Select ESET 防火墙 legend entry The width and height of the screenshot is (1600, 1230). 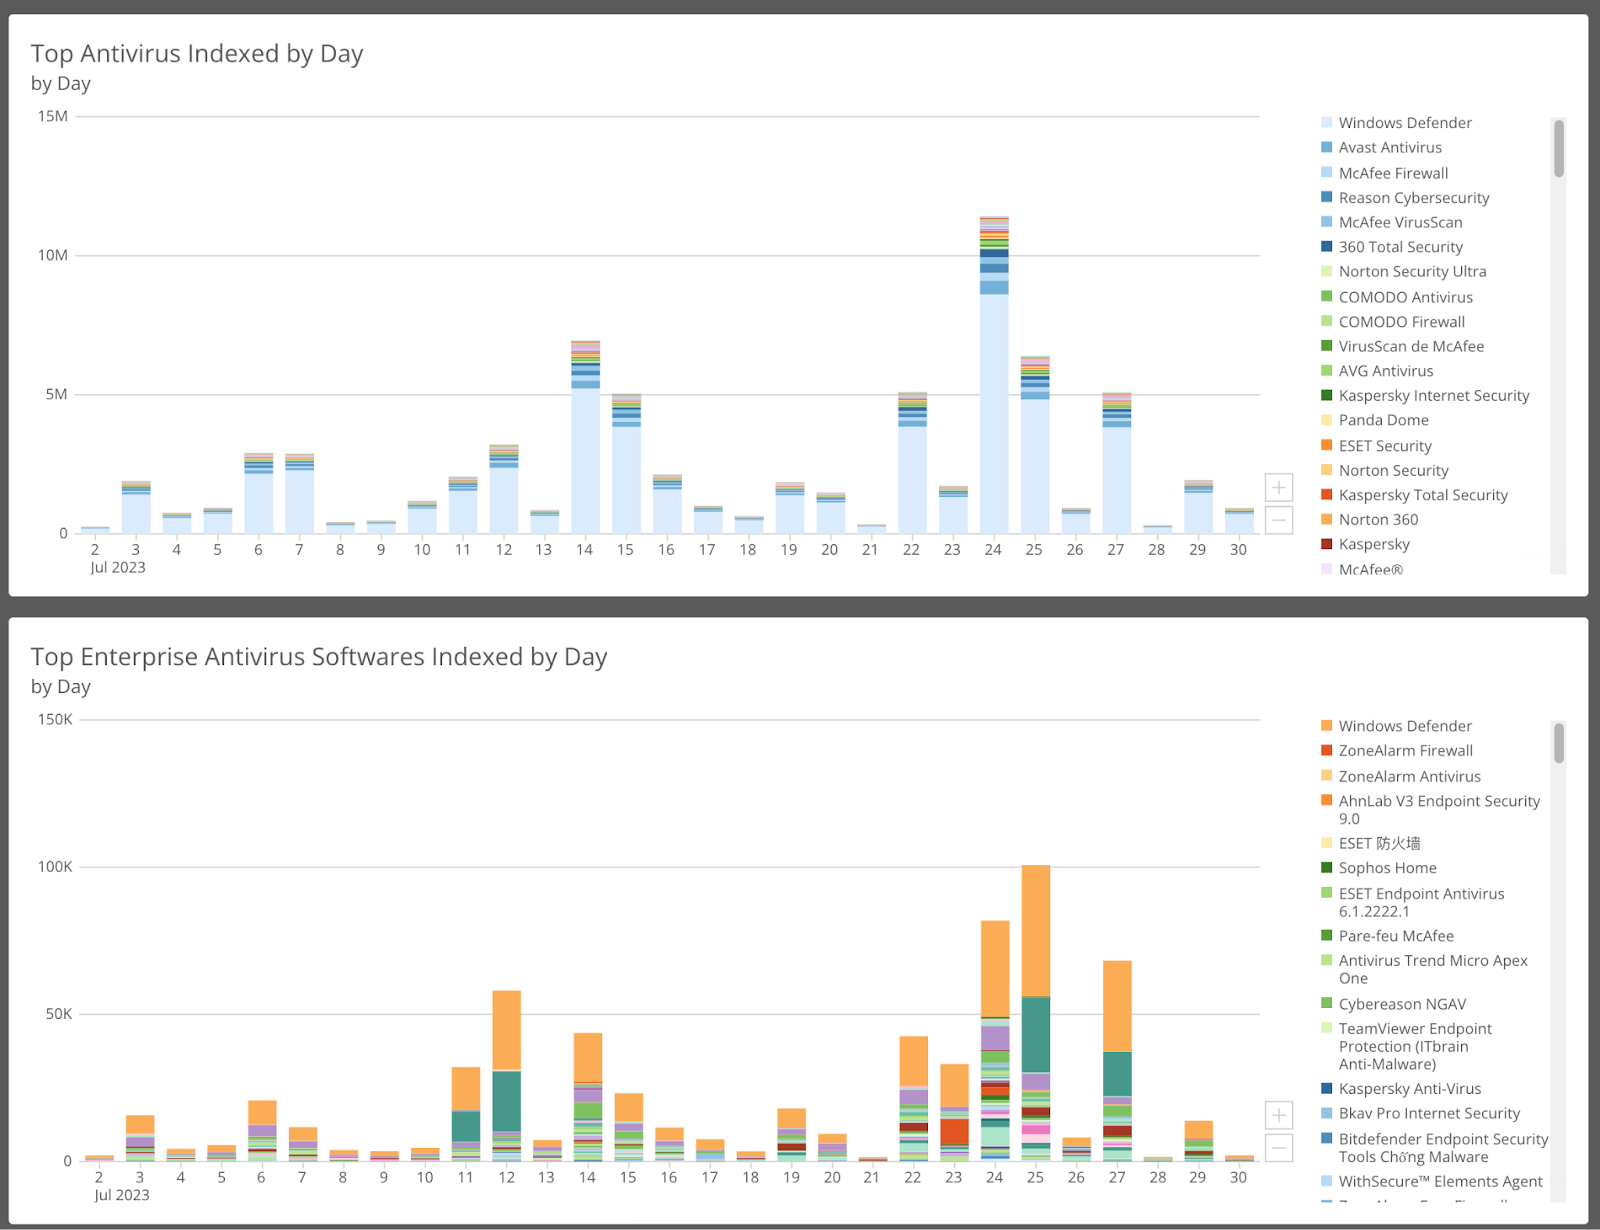[x=1370, y=843]
